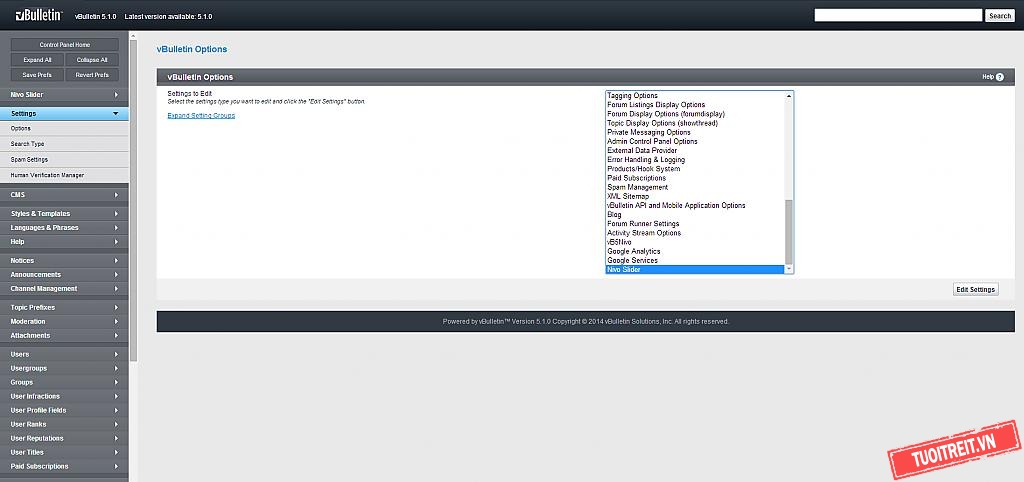This screenshot has height=482, width=1024.
Task: Open the Spam Settings menu item
Action: click(x=29, y=159)
